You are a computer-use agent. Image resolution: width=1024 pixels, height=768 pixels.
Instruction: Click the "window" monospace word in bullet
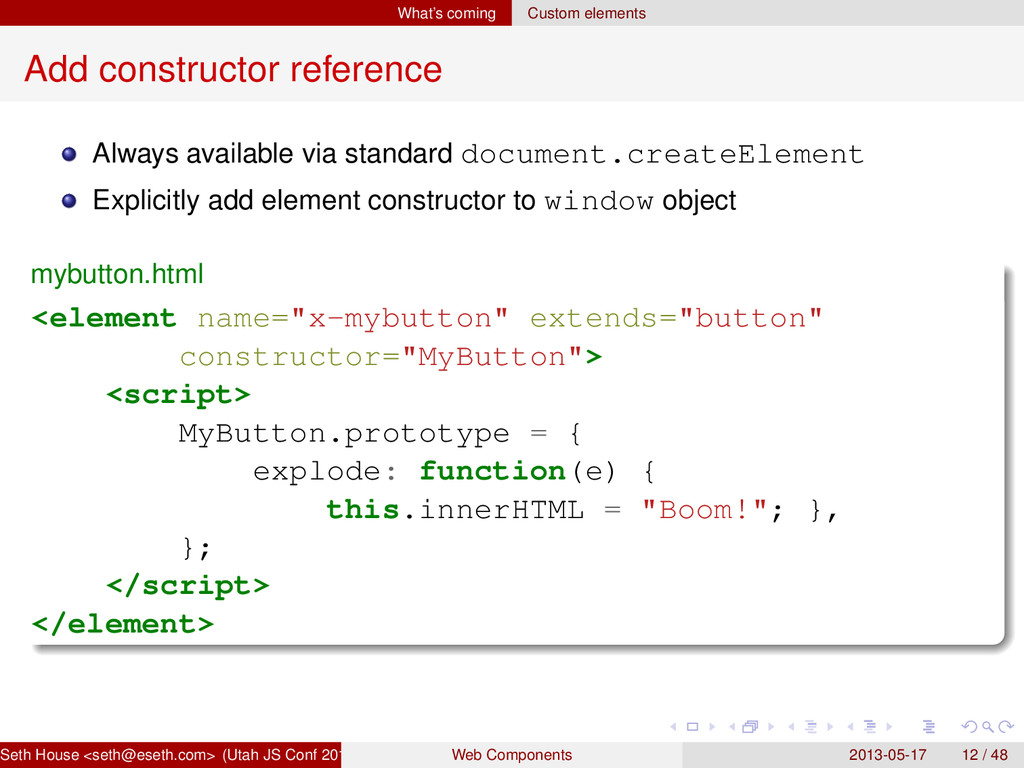599,201
